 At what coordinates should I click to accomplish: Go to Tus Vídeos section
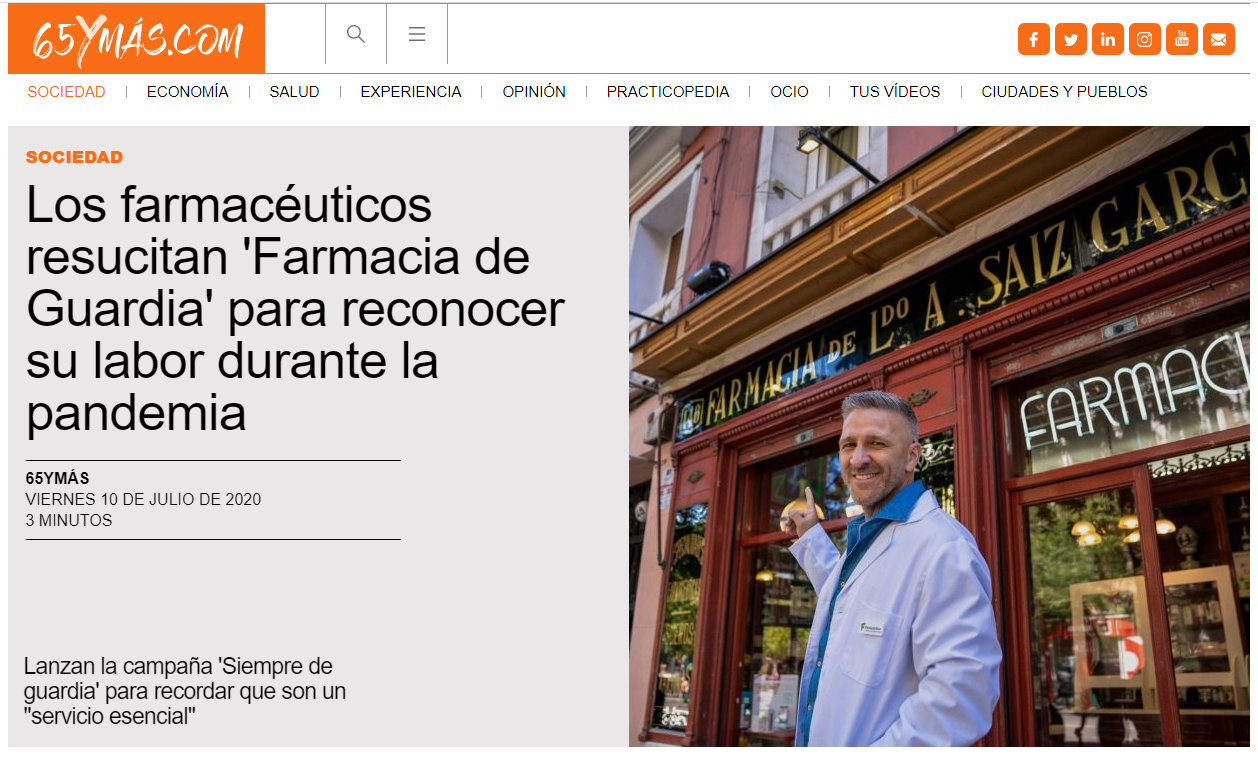[x=895, y=92]
